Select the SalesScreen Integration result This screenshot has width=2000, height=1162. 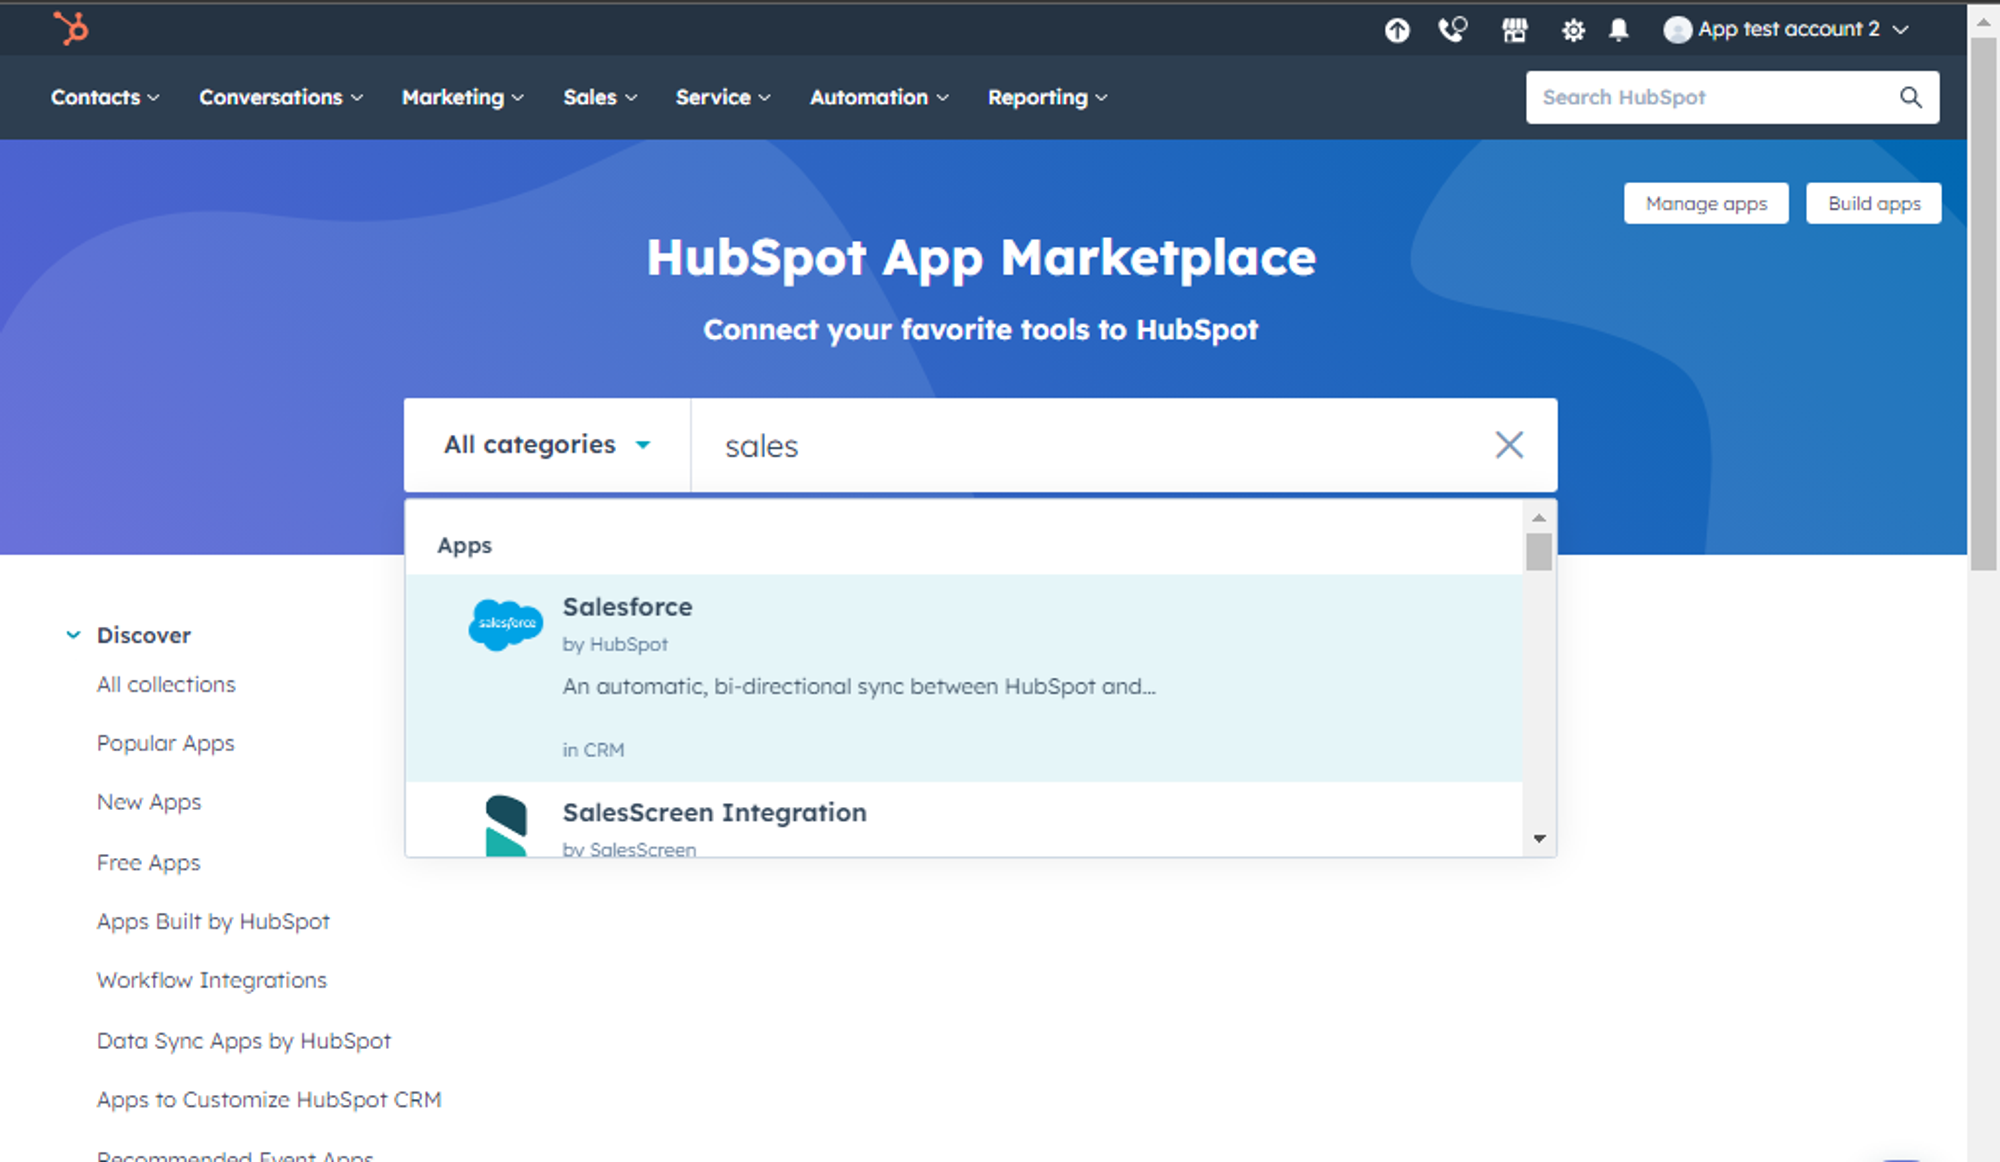coord(964,820)
